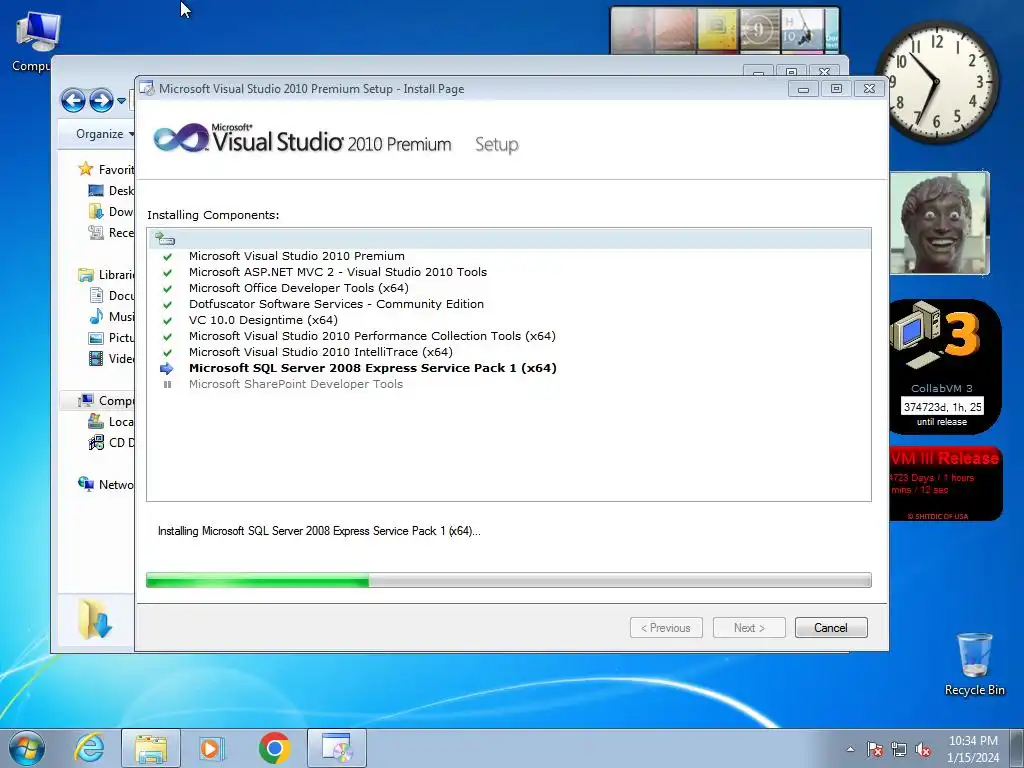This screenshot has width=1024, height=768.
Task: Click the install progress bar
Action: [x=509, y=580]
